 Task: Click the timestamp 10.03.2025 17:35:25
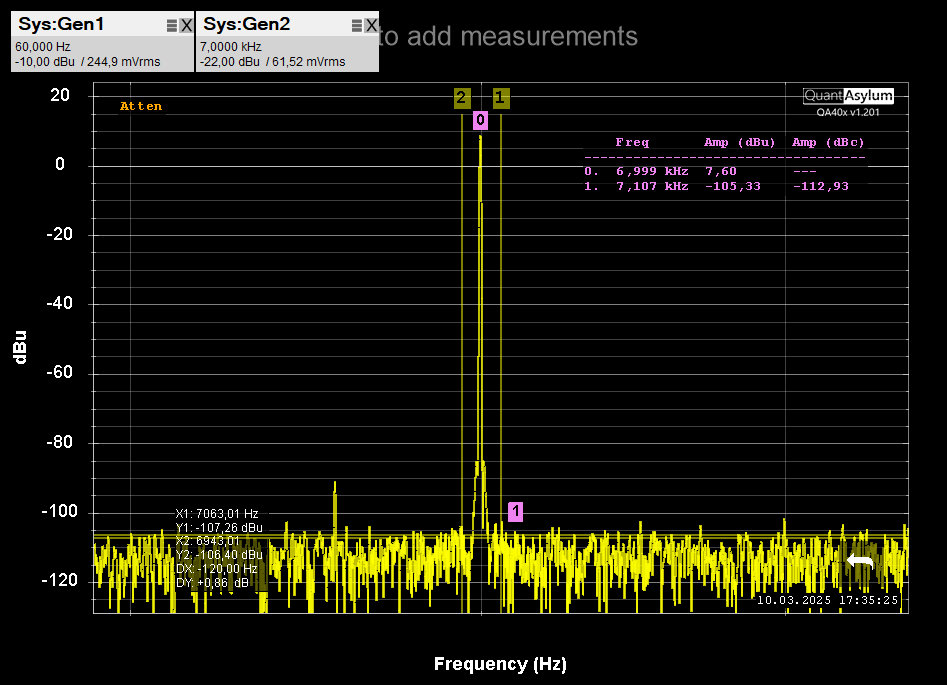tap(827, 600)
